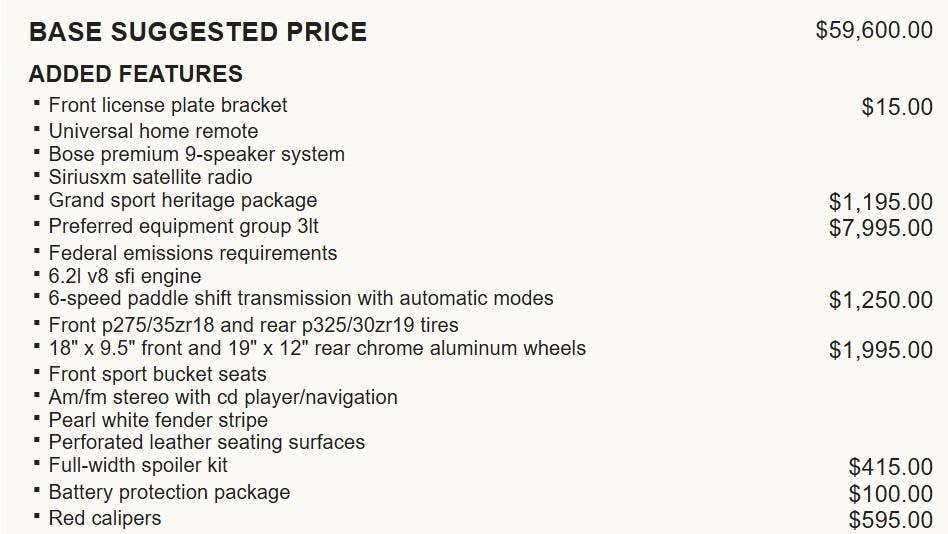Viewport: 948px width, 534px height.
Task: Click the $595.00 Red calipers price
Action: (890, 520)
